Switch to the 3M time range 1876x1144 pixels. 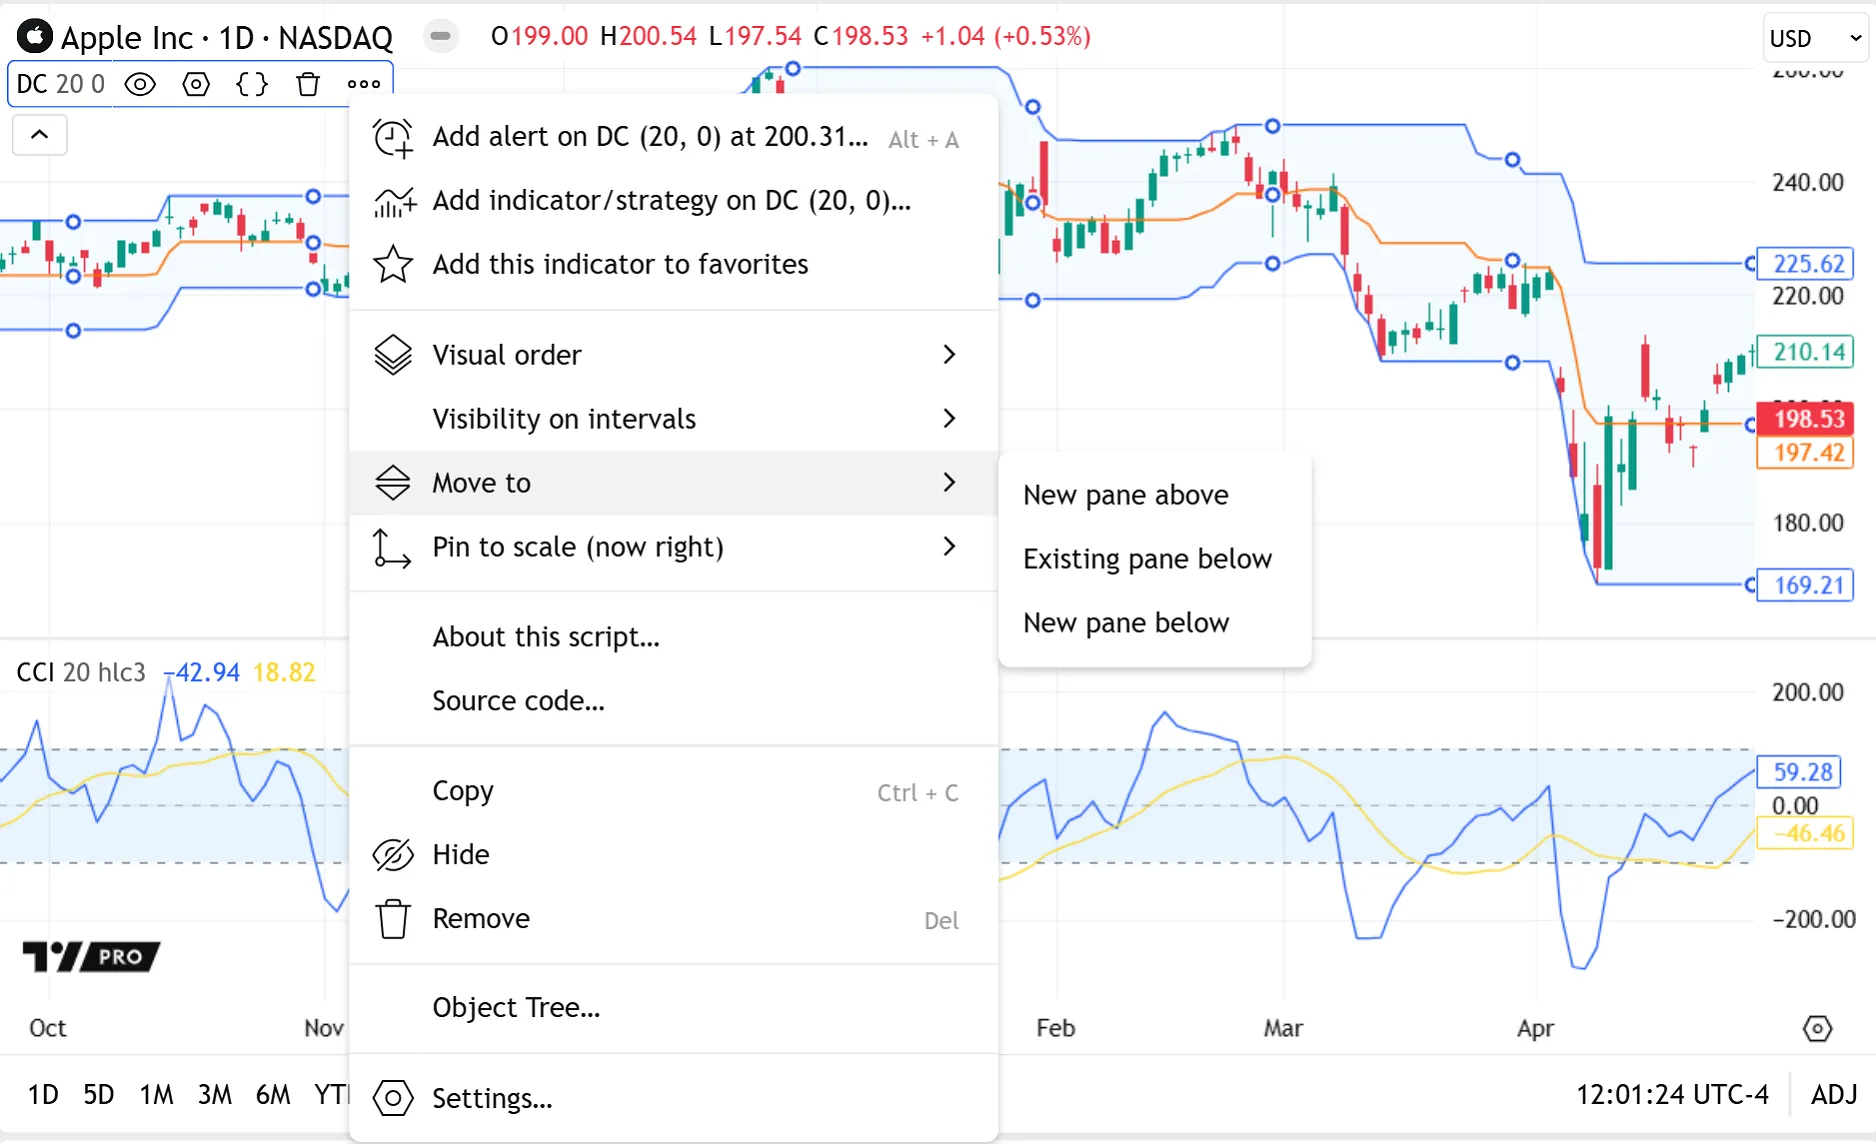pyautogui.click(x=214, y=1095)
